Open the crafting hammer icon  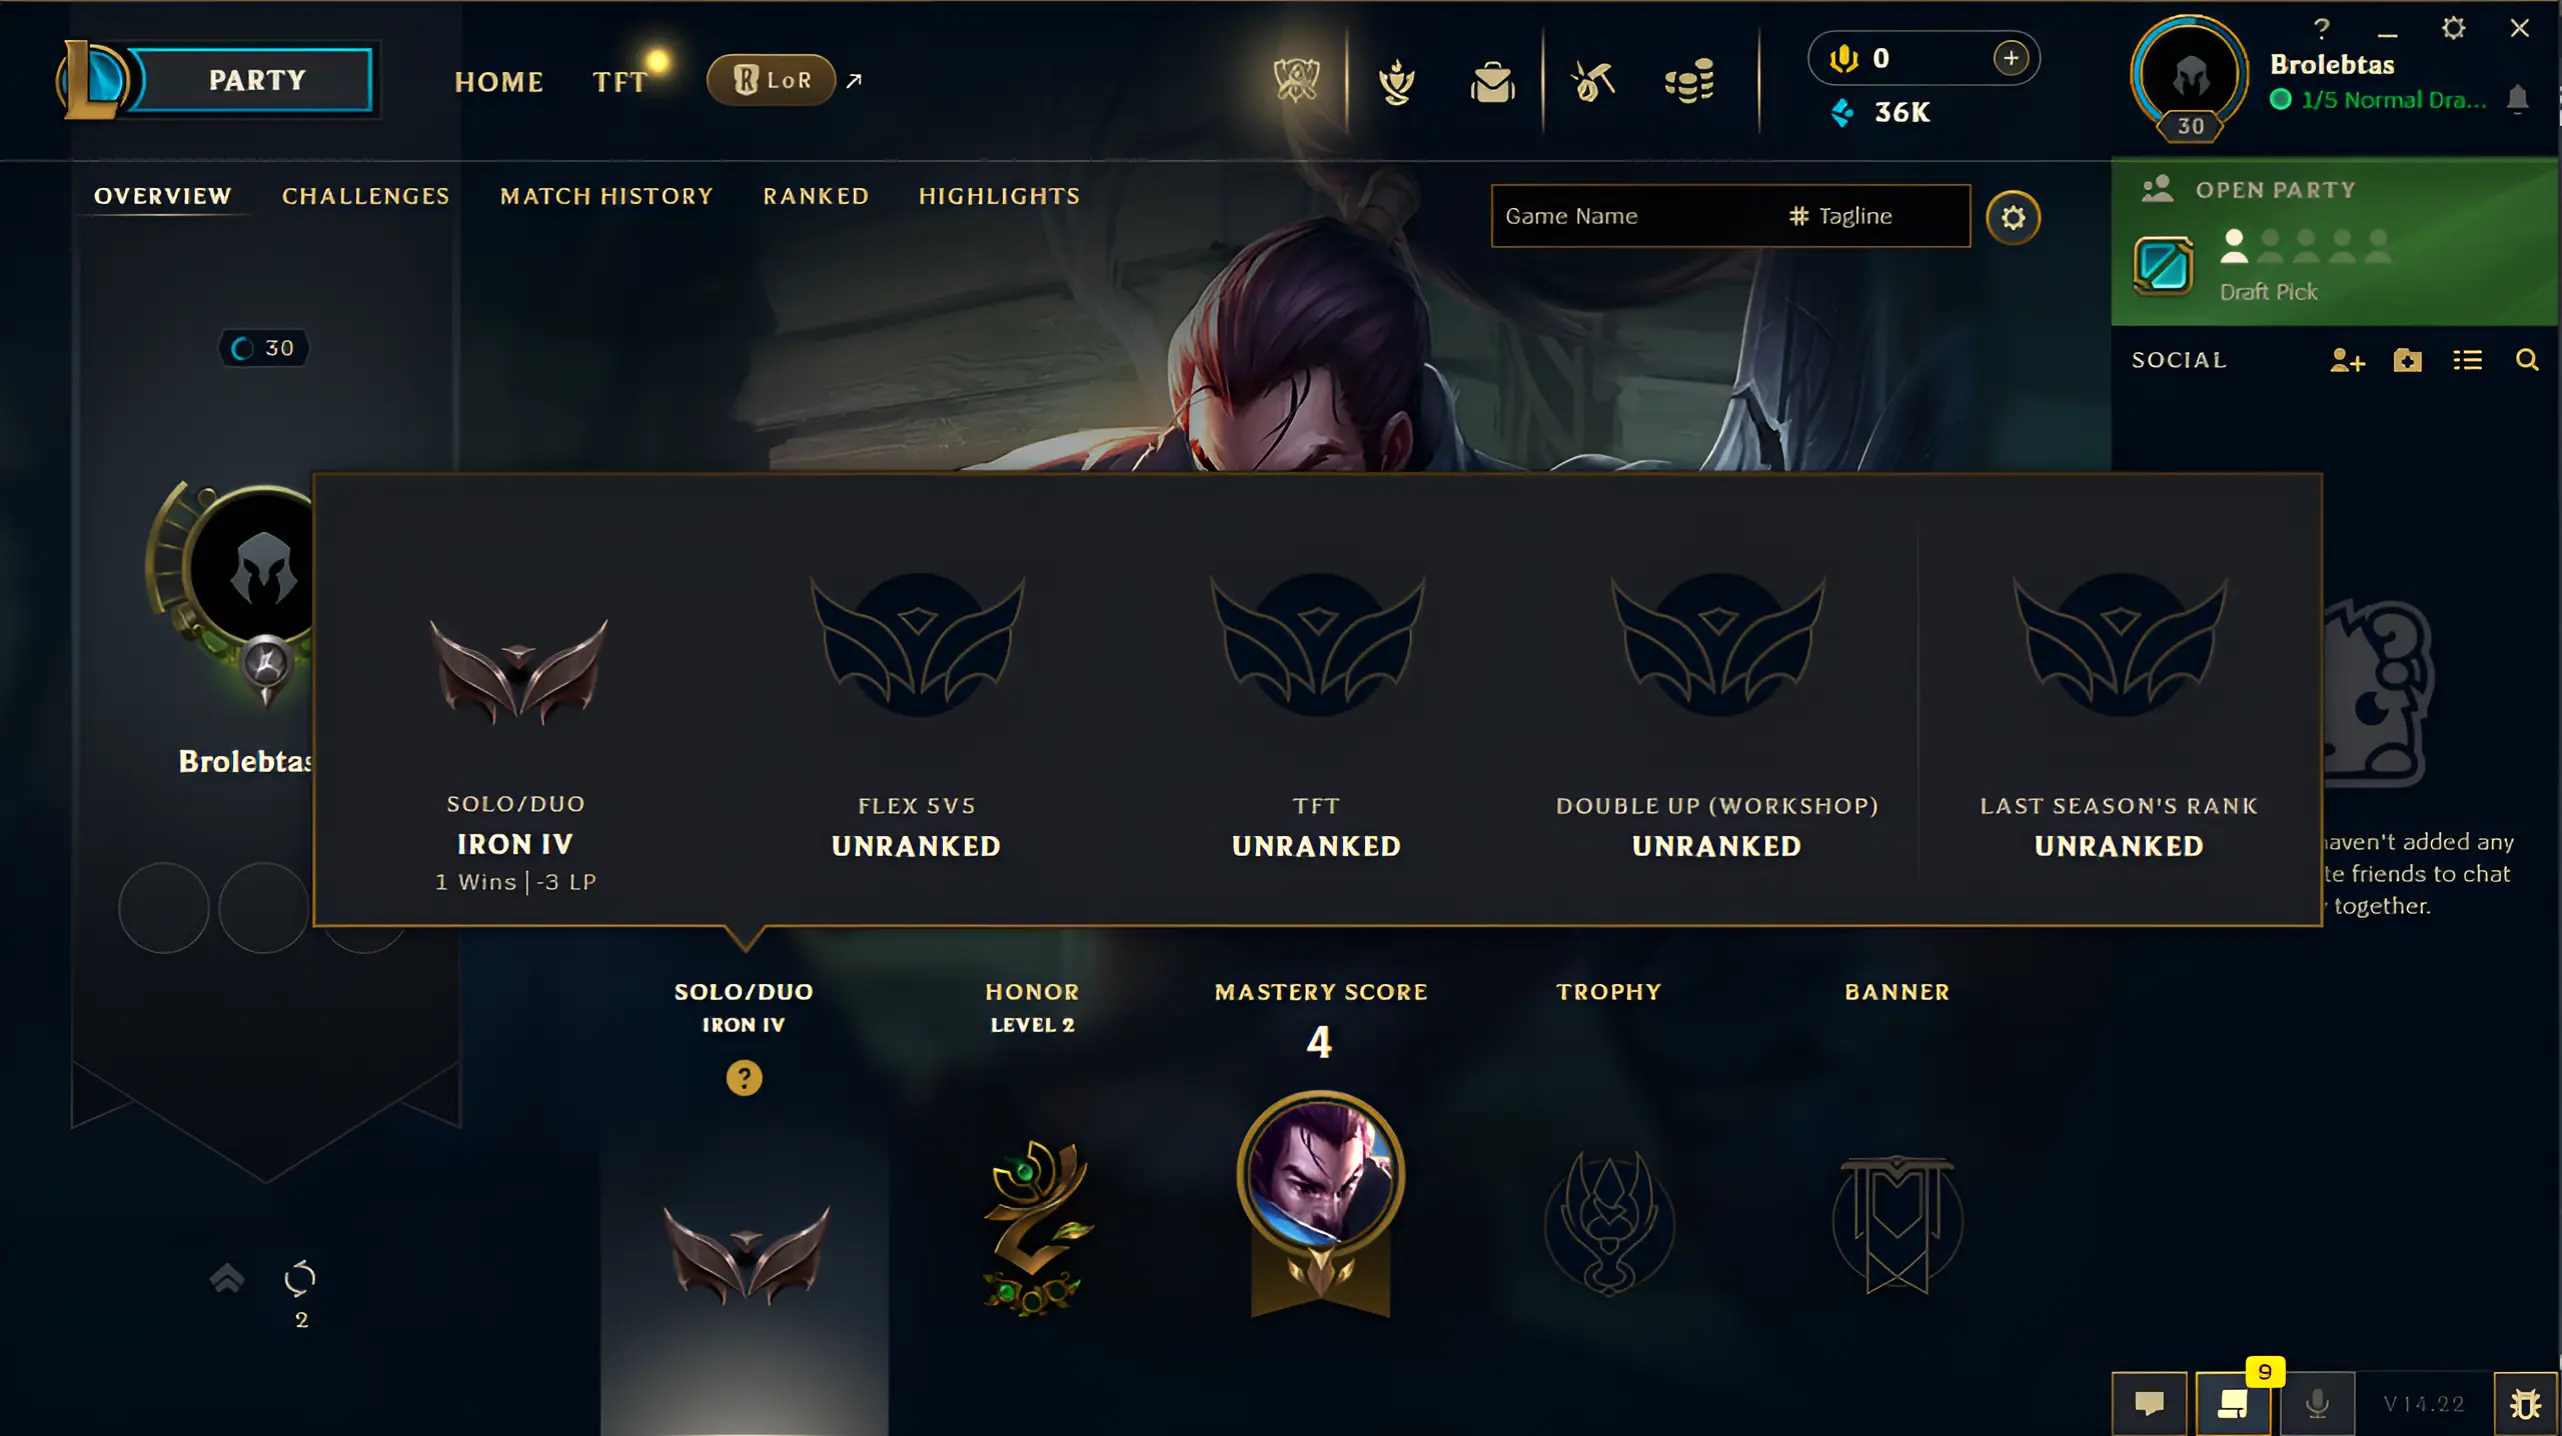click(1592, 81)
